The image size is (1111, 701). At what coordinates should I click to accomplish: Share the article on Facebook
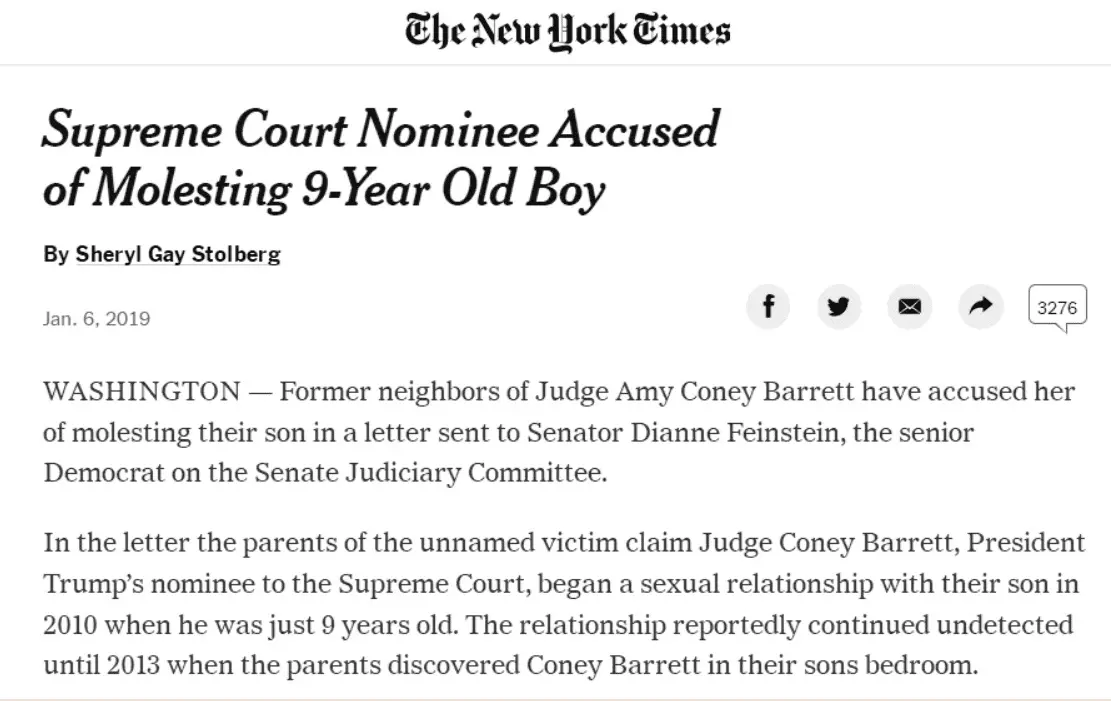pyautogui.click(x=768, y=306)
